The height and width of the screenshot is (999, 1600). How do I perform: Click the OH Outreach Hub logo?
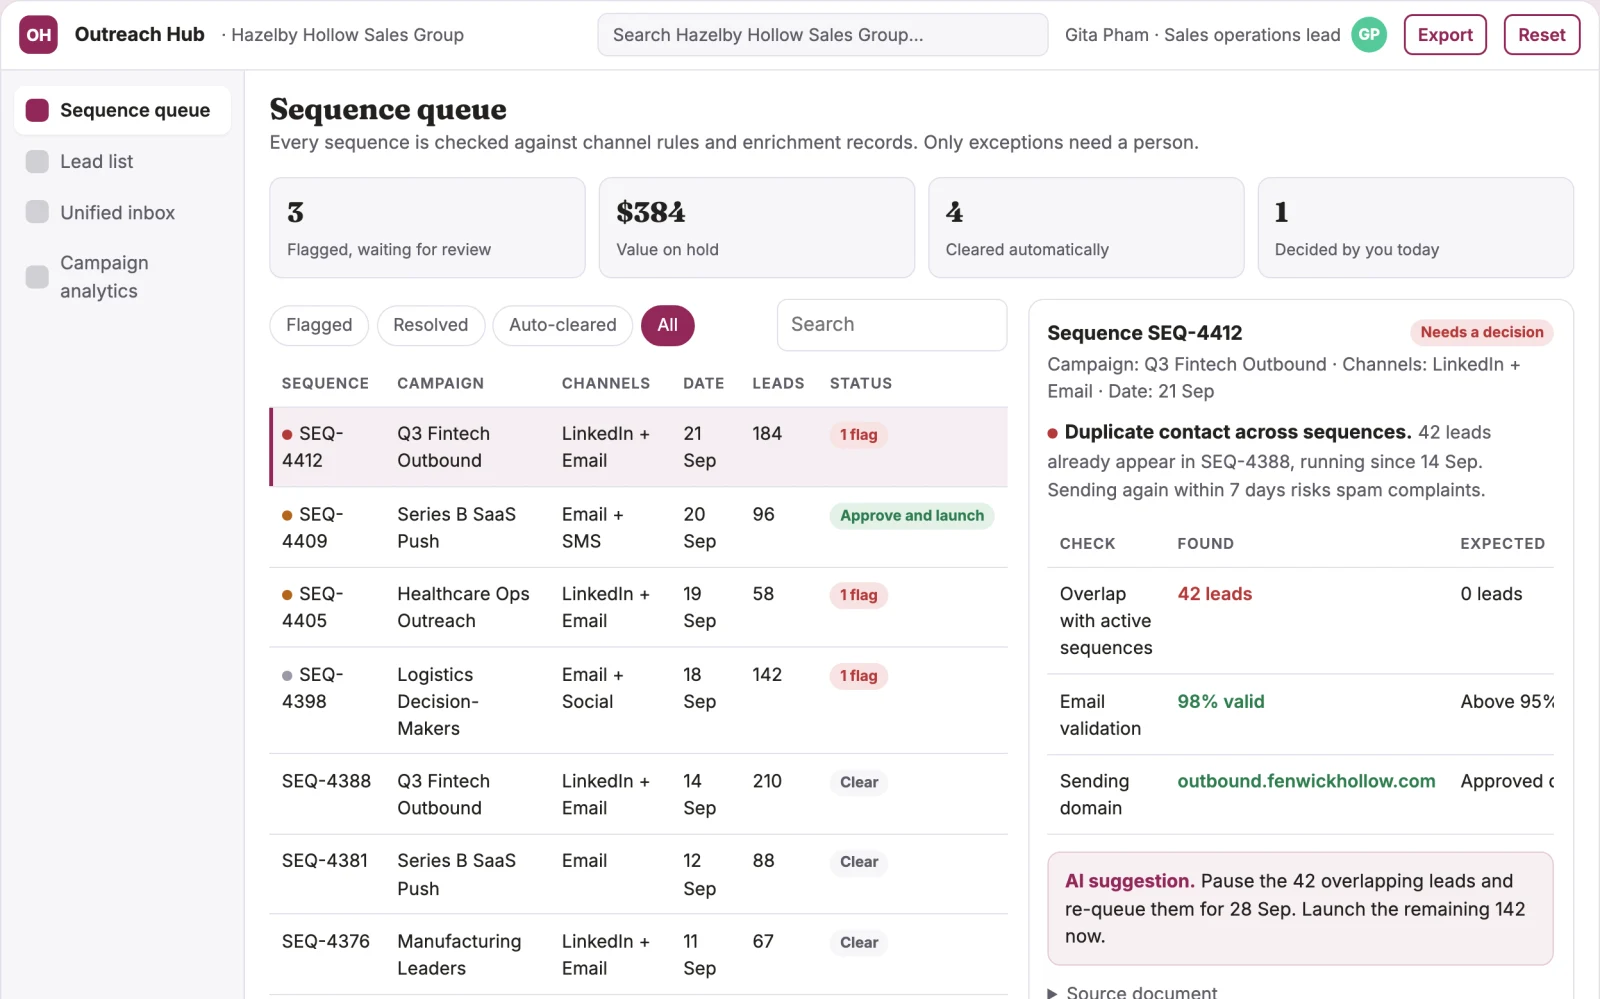pos(38,35)
